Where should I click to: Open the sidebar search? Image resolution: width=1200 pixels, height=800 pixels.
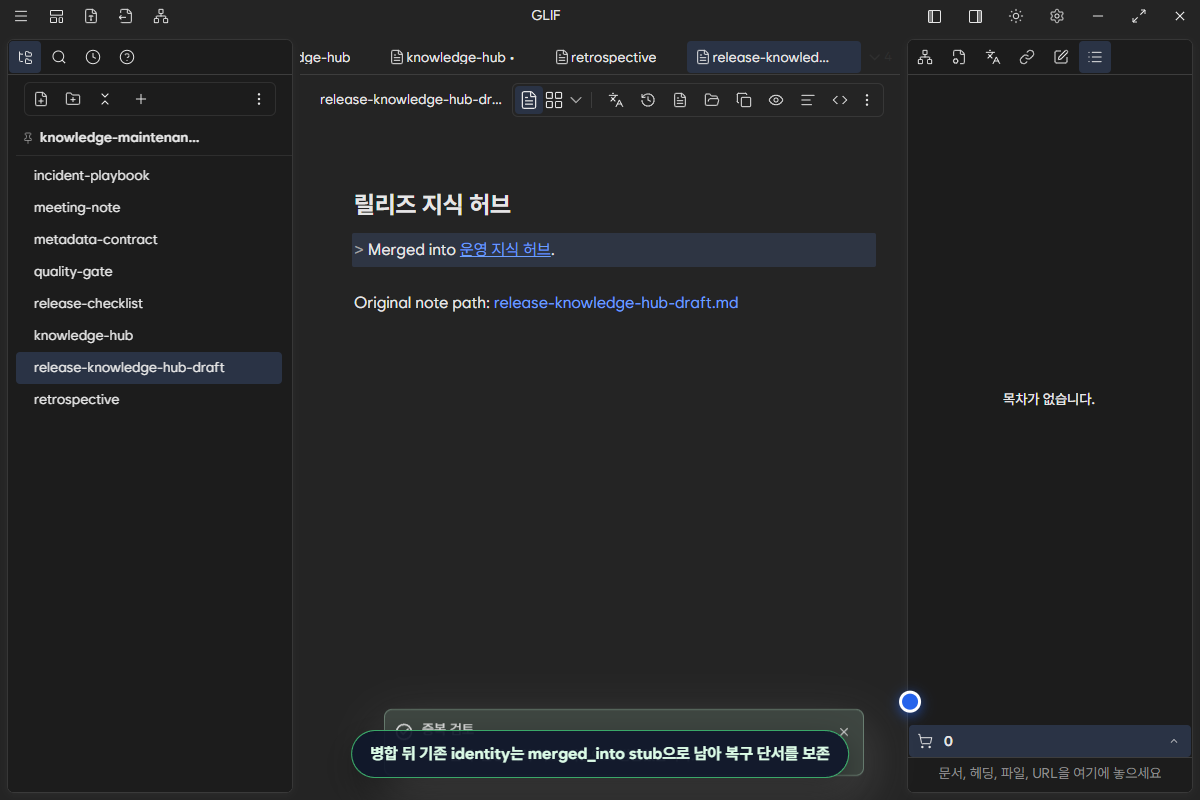[59, 57]
